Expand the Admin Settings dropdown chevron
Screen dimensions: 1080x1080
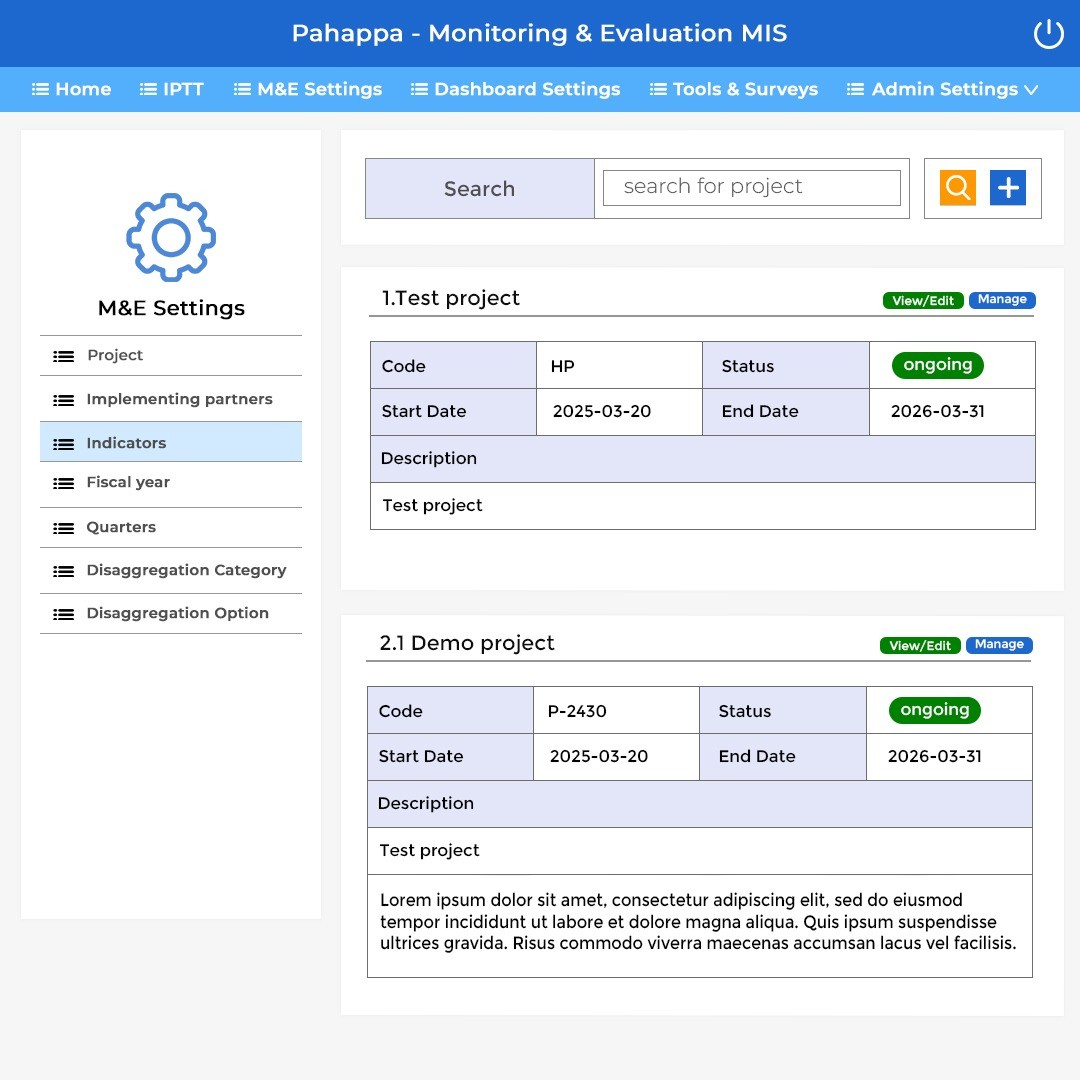[x=1031, y=90]
